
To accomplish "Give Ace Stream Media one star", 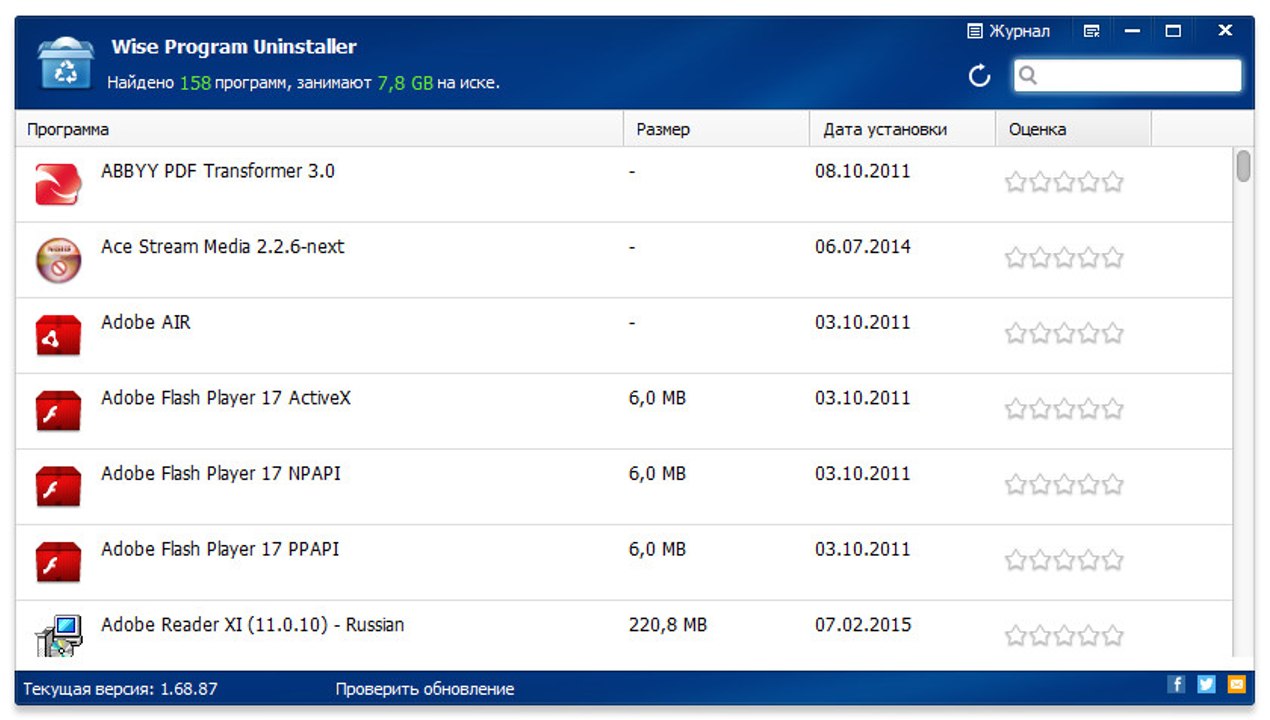I will tap(1016, 258).
